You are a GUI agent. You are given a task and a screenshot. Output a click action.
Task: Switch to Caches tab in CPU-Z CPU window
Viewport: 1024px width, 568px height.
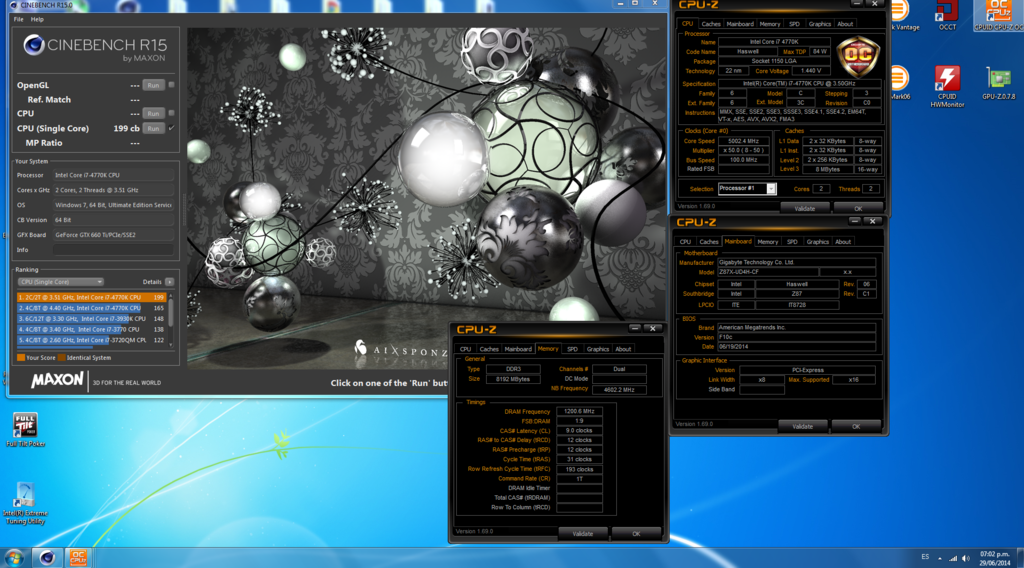[711, 24]
